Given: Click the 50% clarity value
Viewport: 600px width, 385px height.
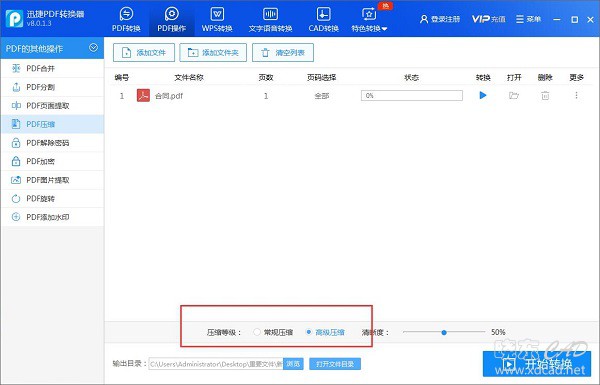Looking at the screenshot, I should coord(498,332).
